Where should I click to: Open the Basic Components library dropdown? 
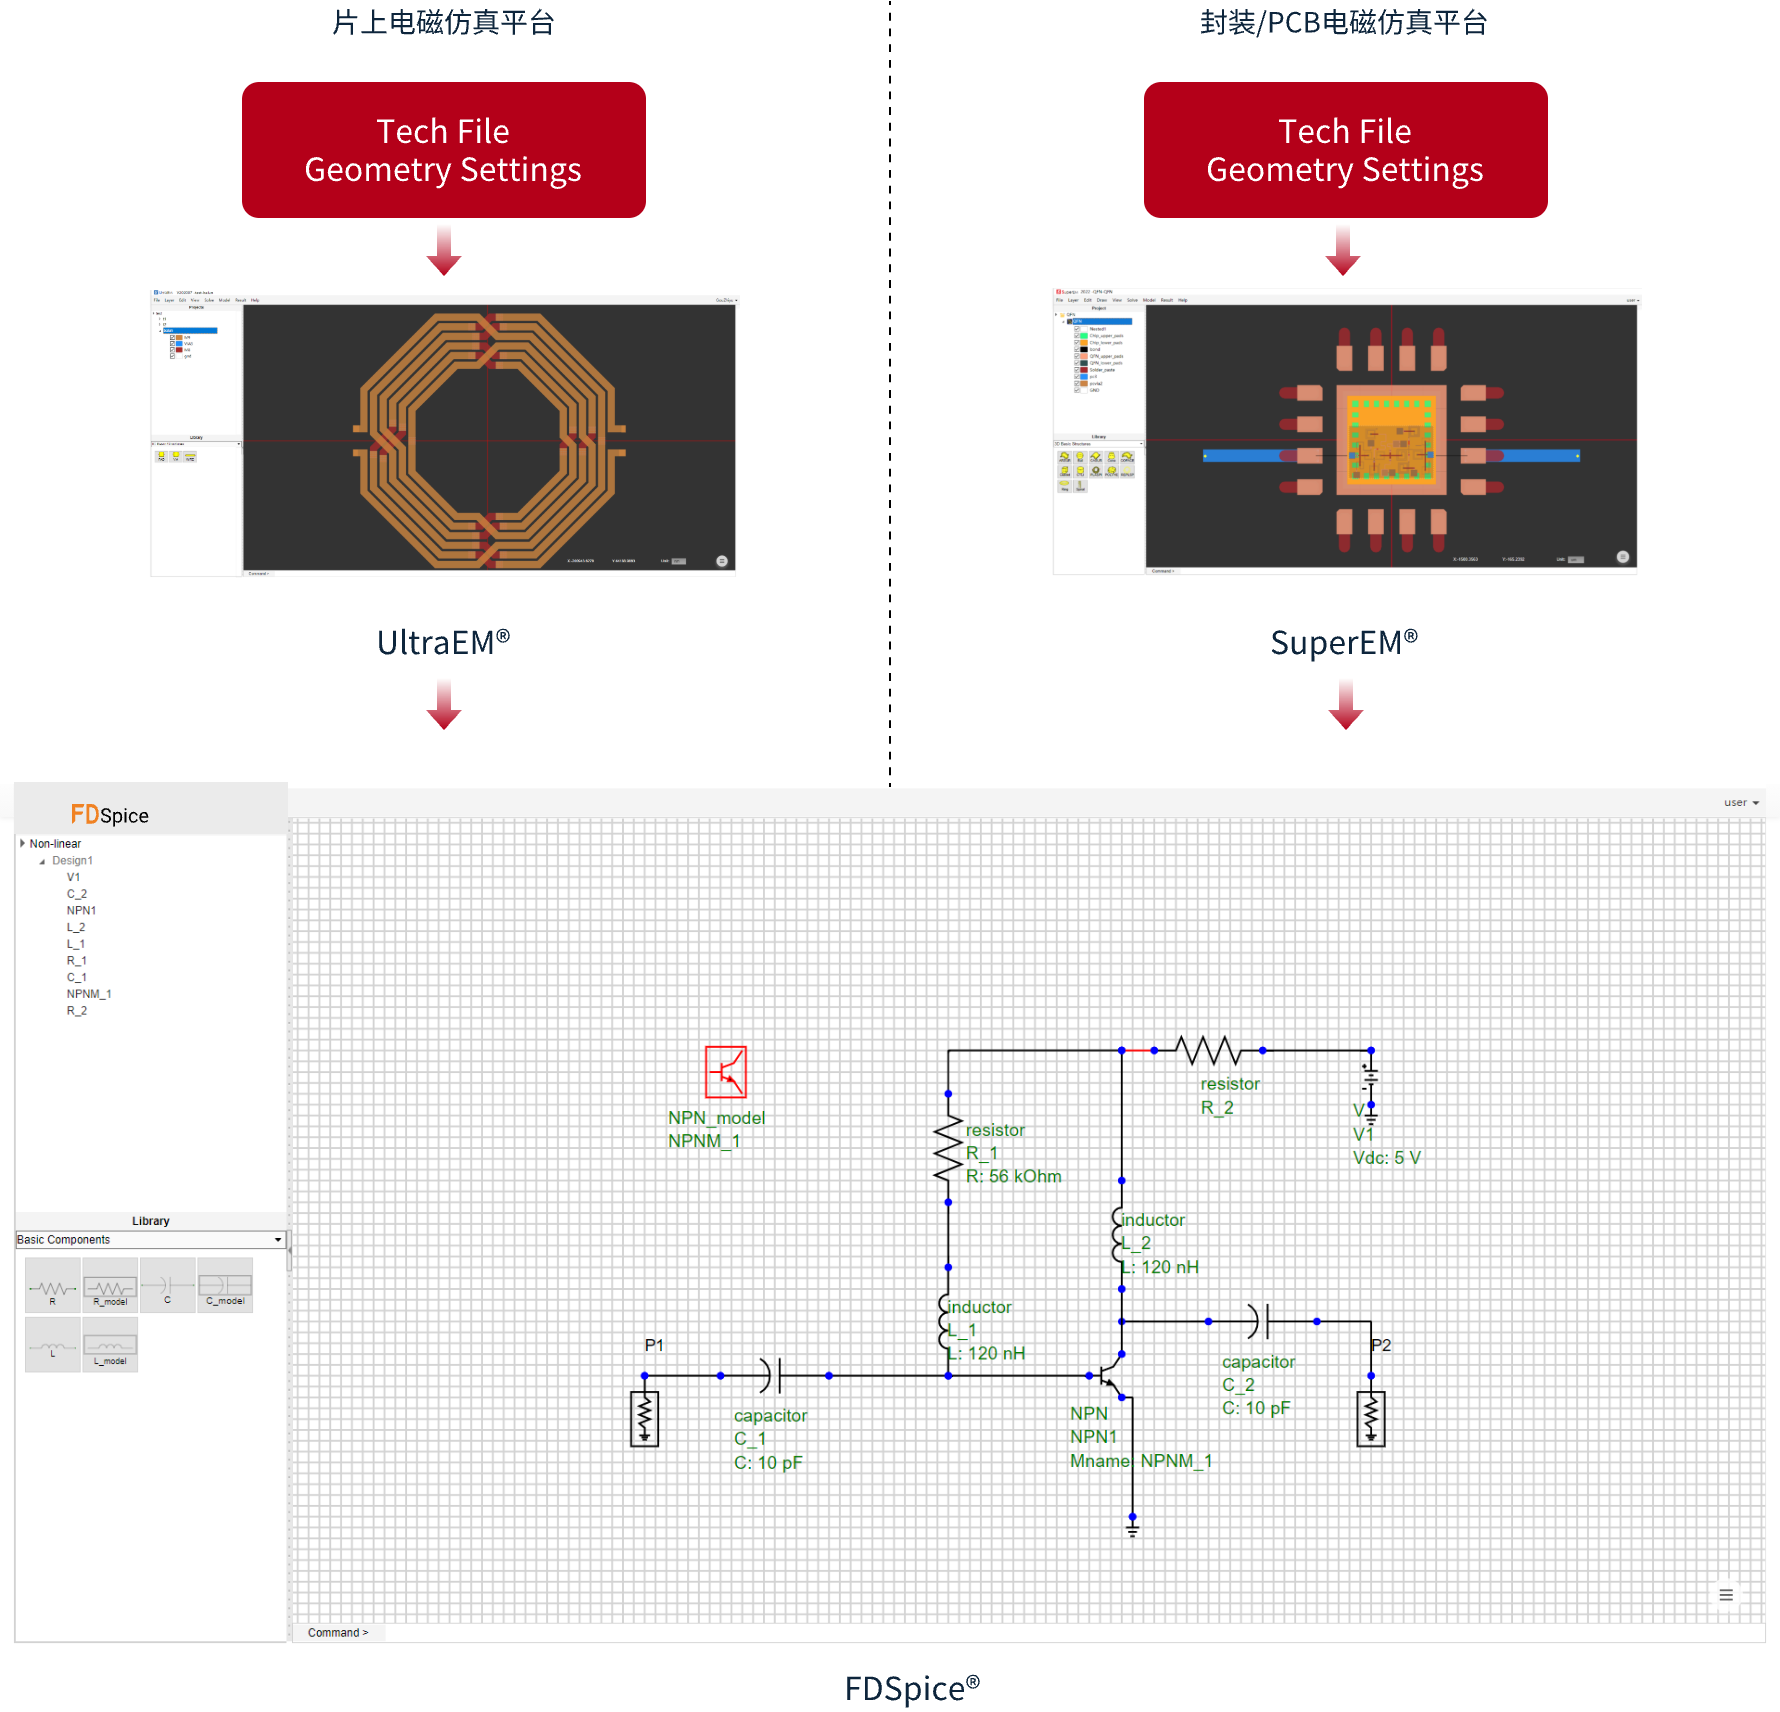click(x=277, y=1240)
